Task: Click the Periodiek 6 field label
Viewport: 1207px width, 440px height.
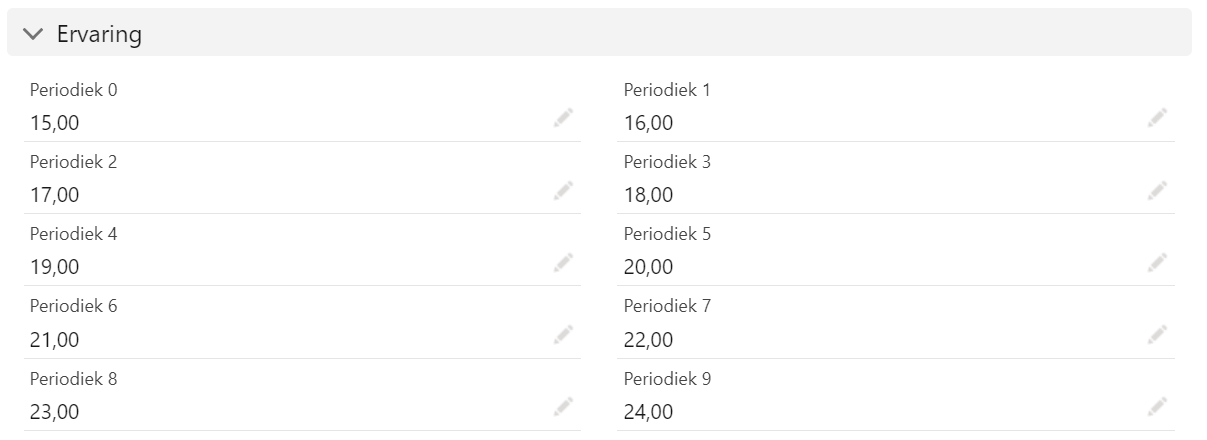Action: (73, 306)
